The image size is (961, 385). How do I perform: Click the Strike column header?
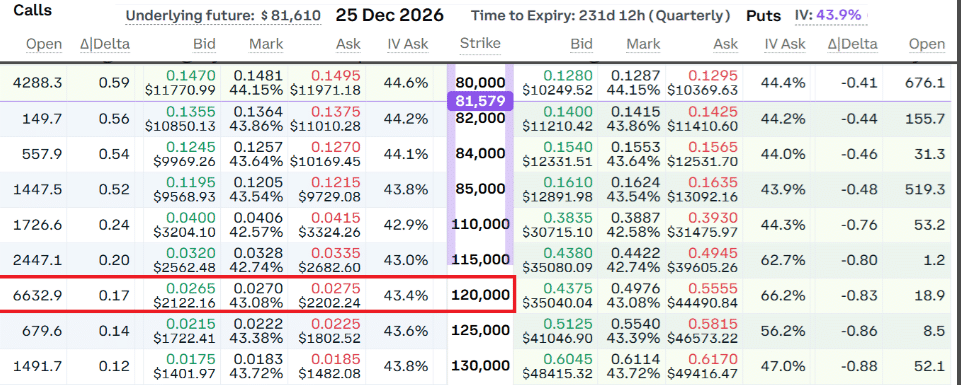pos(480,43)
